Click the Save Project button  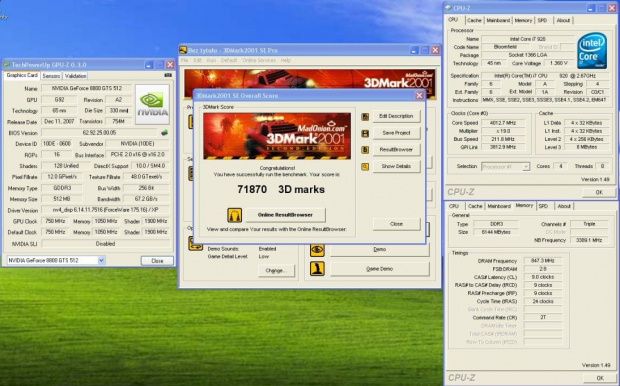[x=396, y=133]
